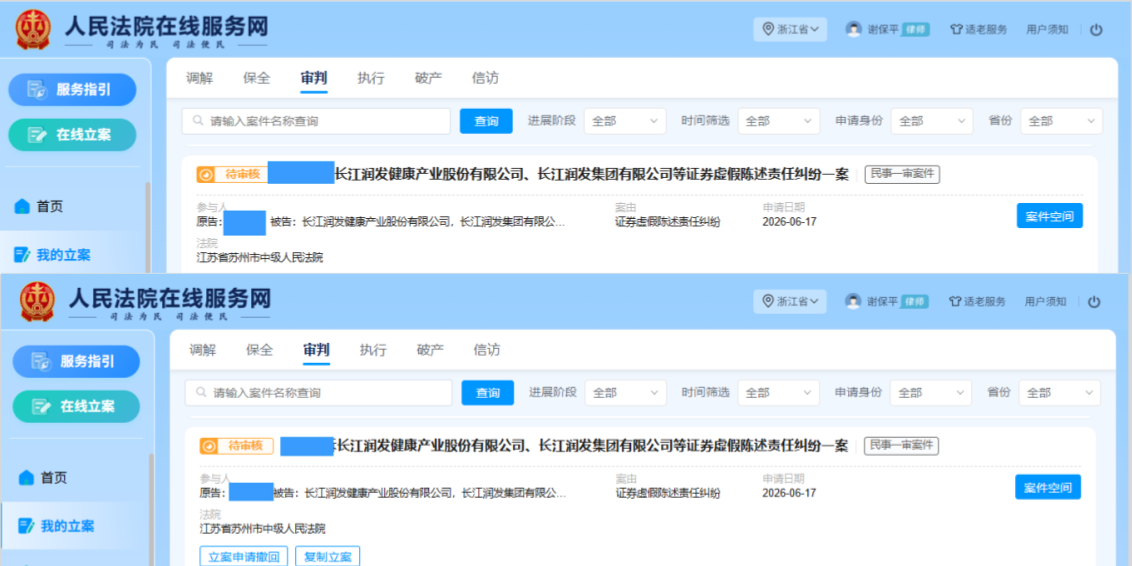Screen dimensions: 1132x566
Task: Click the 在线立案 button icon in upper sidebar
Action: pyautogui.click(x=37, y=134)
